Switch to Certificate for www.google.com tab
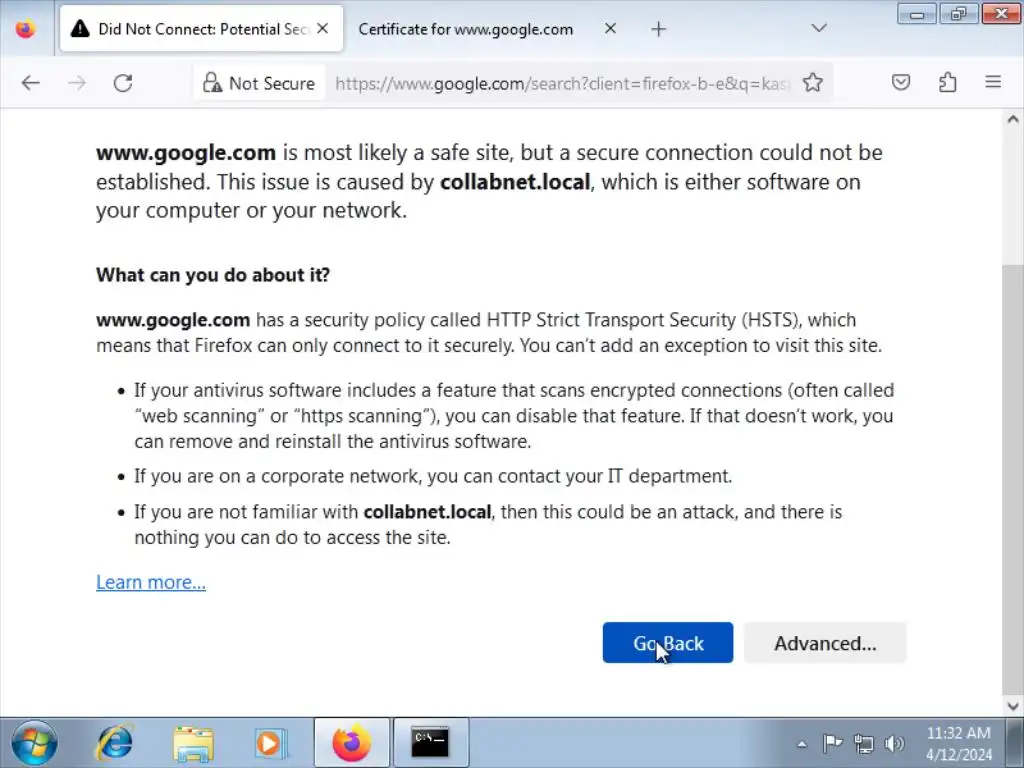Image resolution: width=1024 pixels, height=768 pixels. click(x=466, y=29)
